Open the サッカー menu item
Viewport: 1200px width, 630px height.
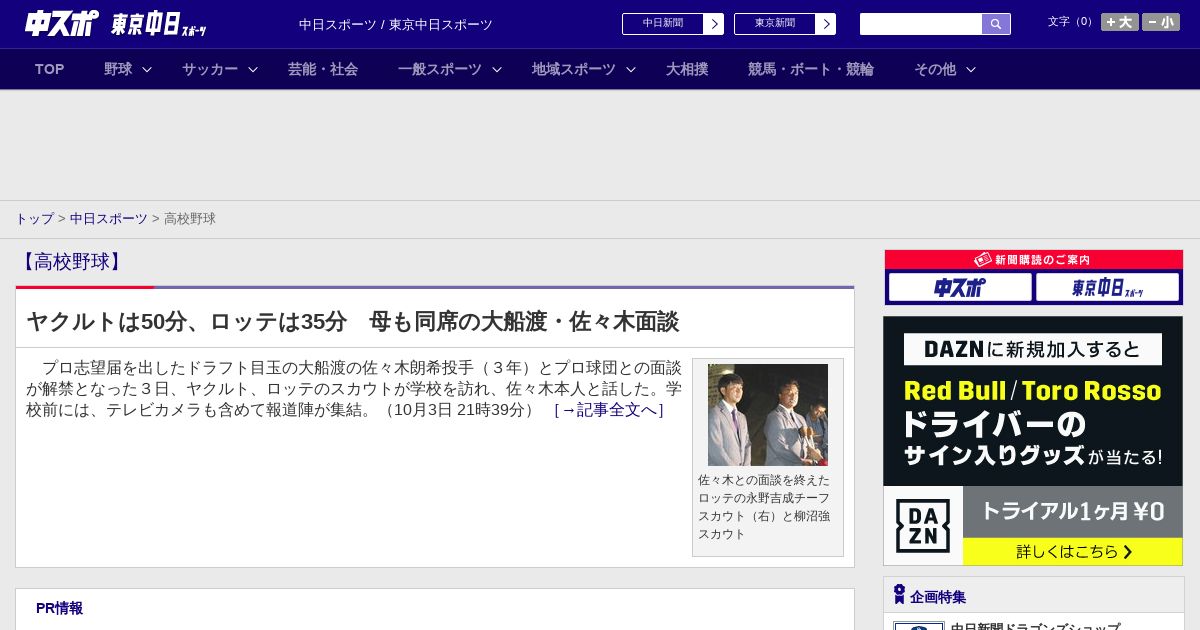tap(210, 69)
